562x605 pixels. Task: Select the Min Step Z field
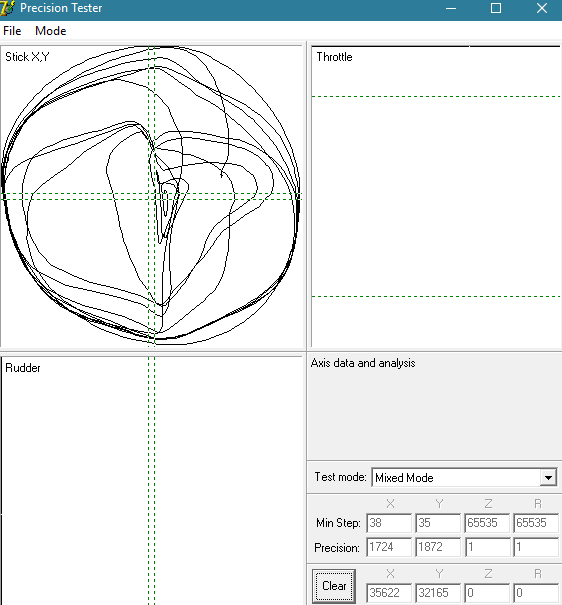click(487, 523)
